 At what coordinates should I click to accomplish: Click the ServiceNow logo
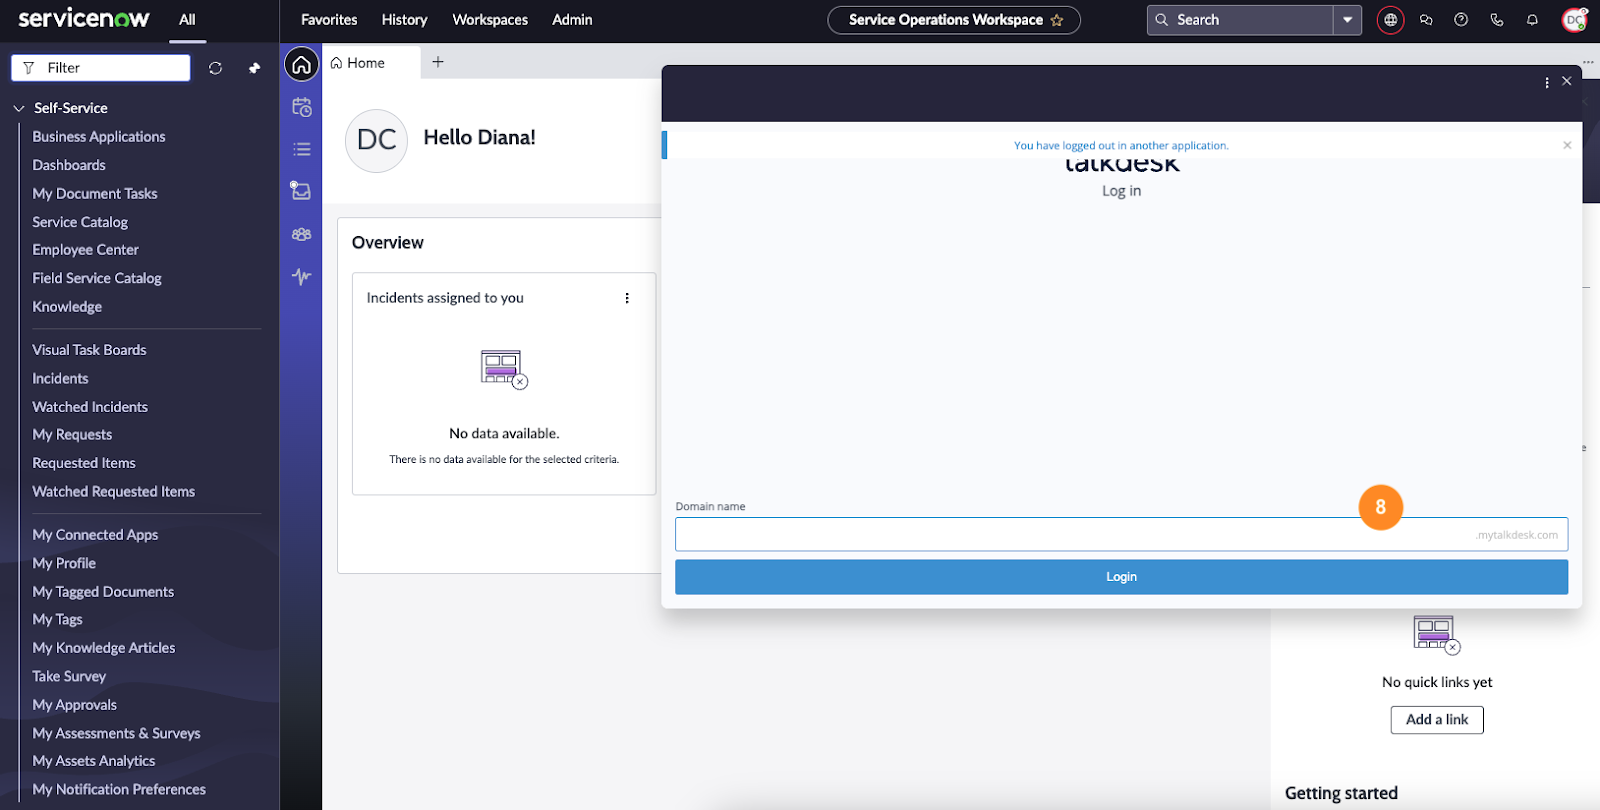pos(84,18)
